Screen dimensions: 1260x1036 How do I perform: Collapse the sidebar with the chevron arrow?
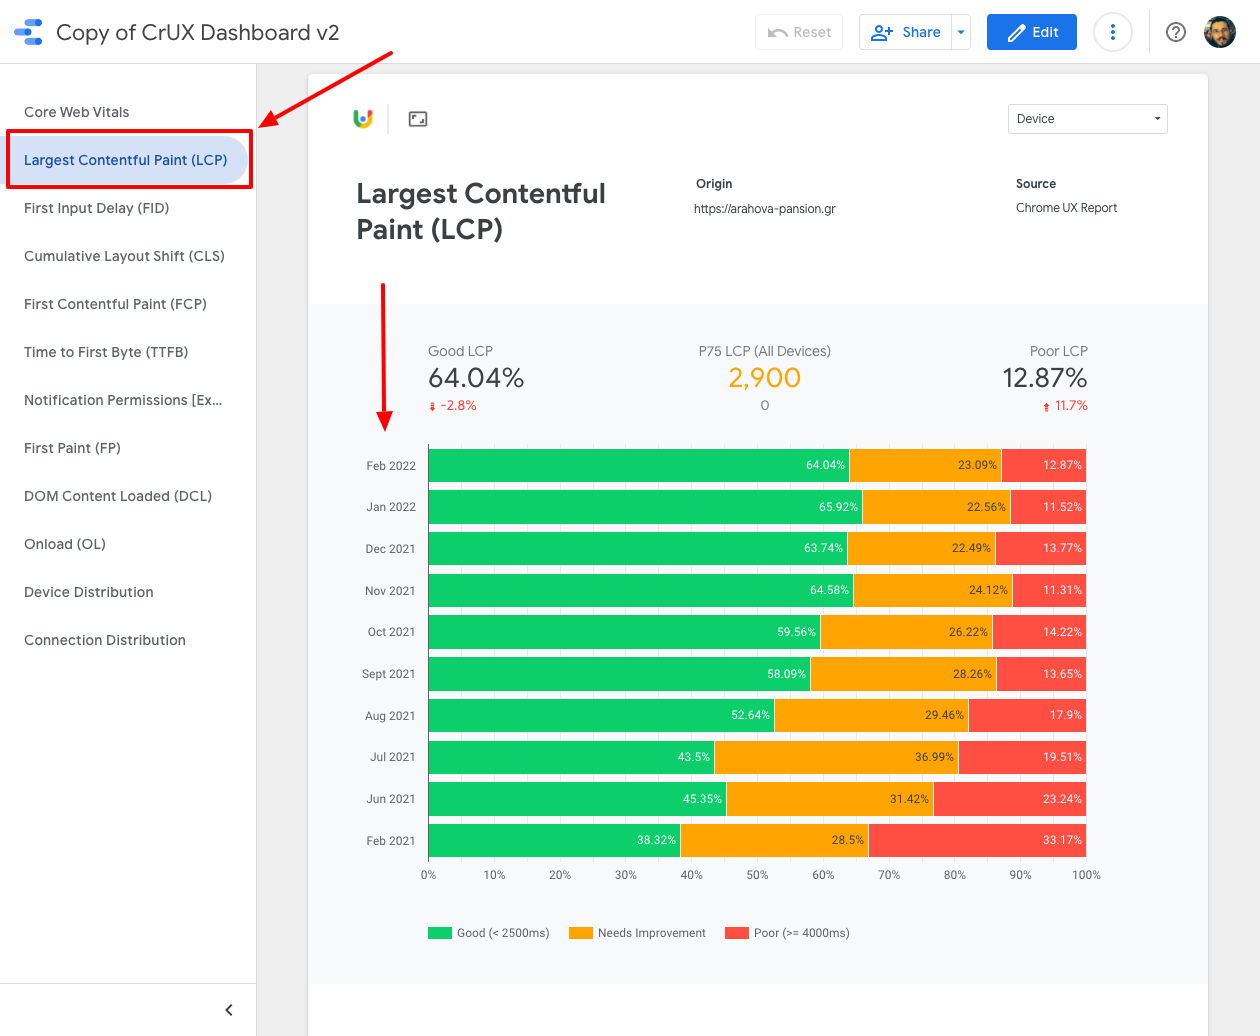point(229,1010)
